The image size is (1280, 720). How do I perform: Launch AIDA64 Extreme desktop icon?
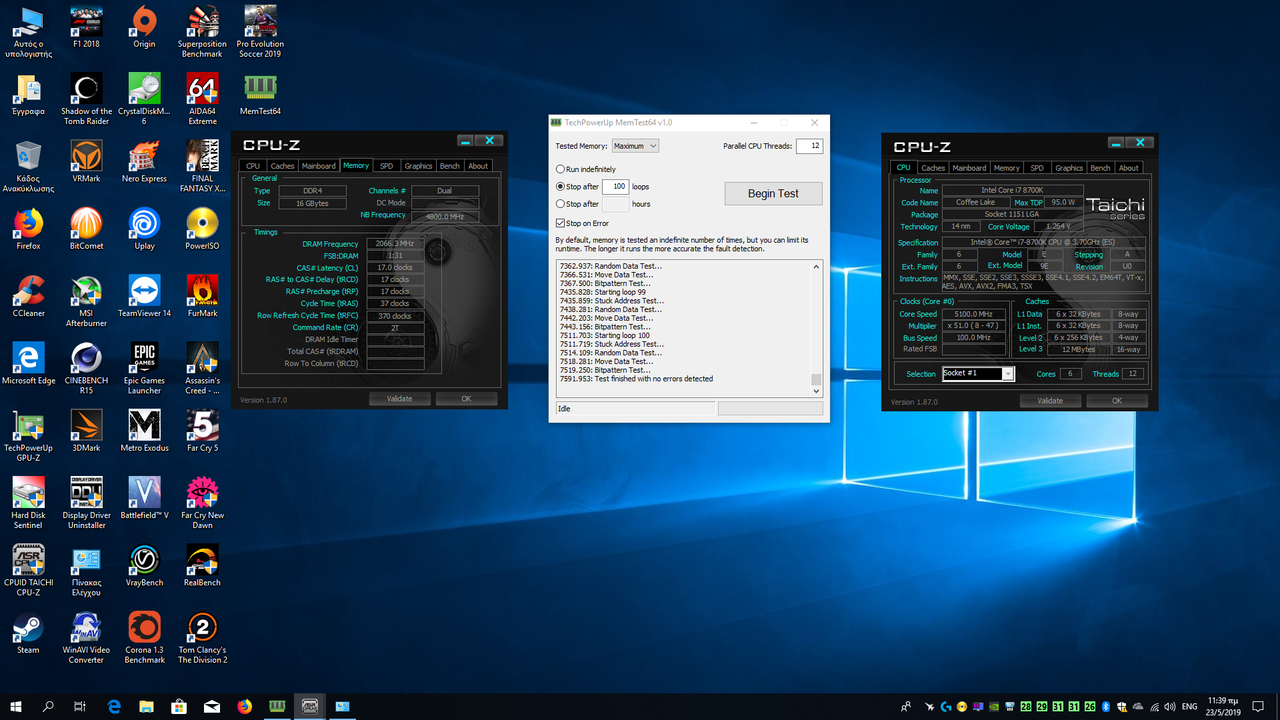tap(202, 98)
